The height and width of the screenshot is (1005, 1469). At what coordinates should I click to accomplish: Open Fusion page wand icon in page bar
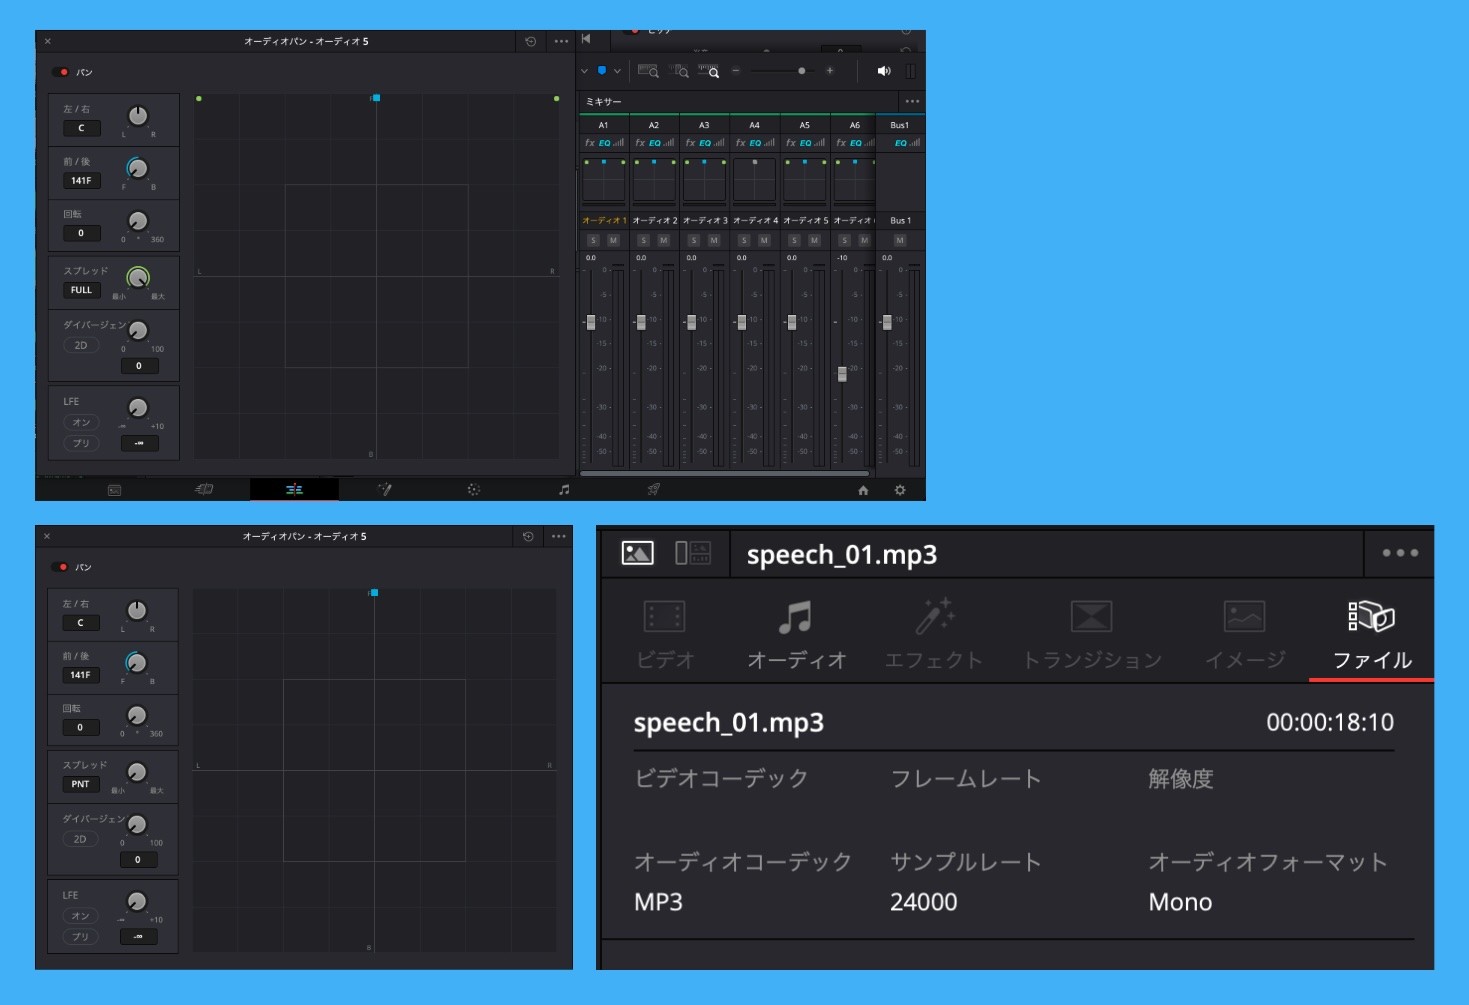point(384,489)
